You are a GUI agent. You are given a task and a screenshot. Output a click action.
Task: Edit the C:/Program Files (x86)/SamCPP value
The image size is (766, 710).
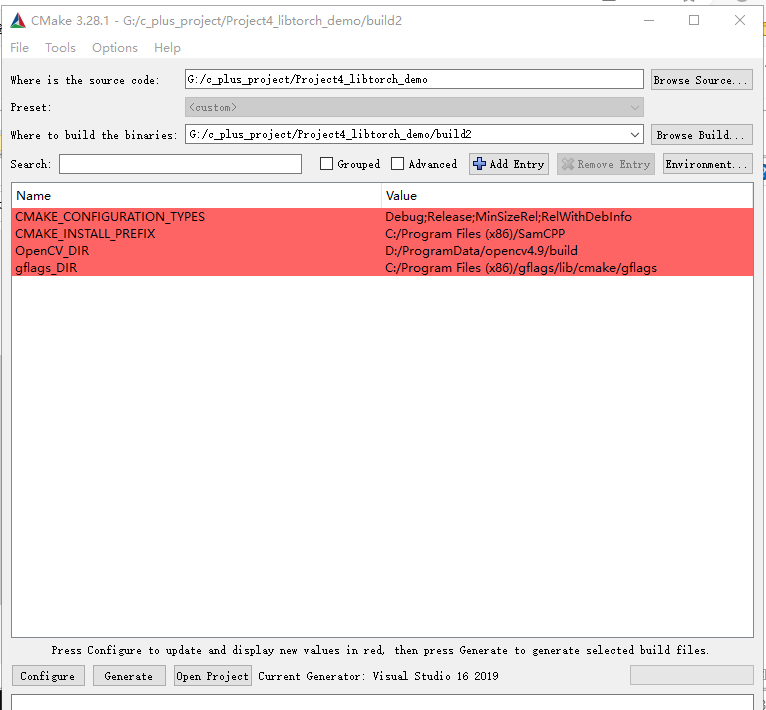coord(475,234)
